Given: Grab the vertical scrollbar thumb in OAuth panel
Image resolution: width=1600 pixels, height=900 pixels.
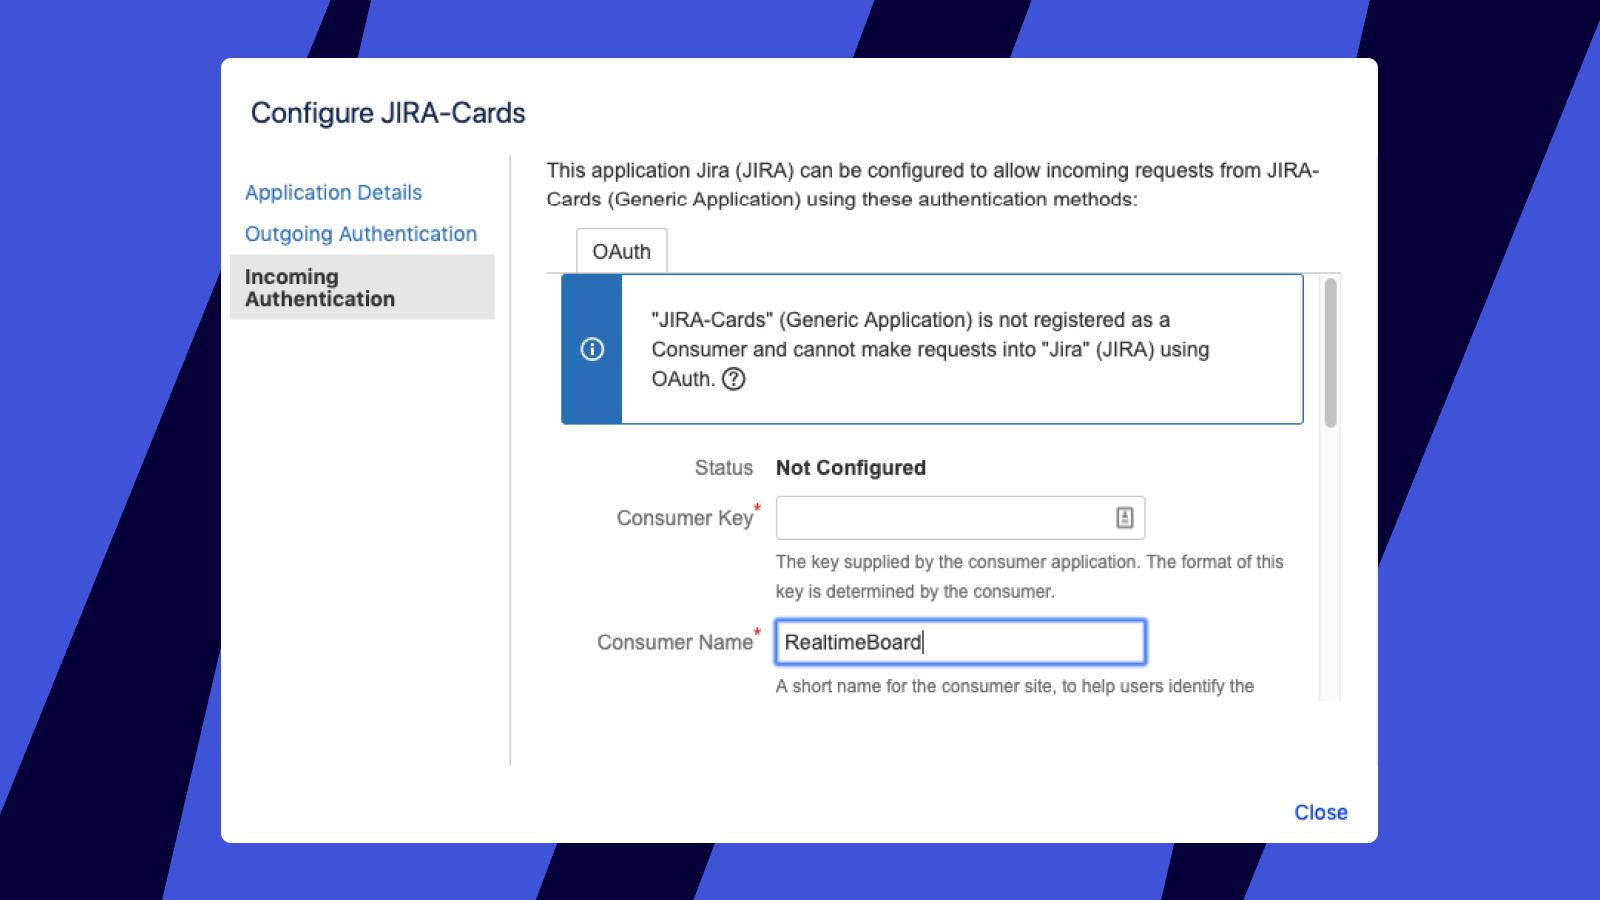Looking at the screenshot, I should tap(1330, 352).
